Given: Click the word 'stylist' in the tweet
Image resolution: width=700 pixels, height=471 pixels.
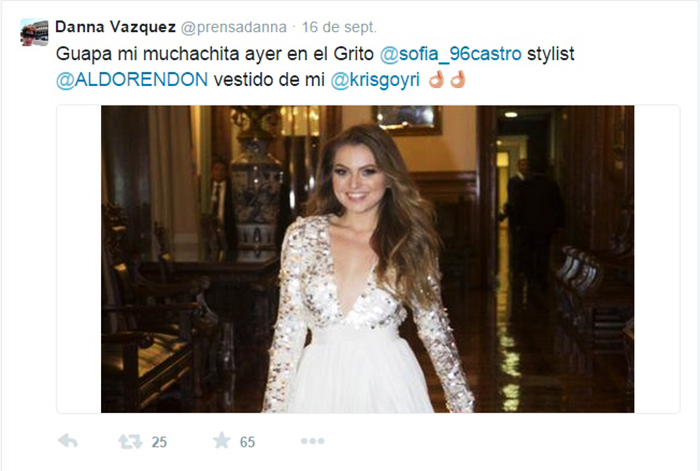Looking at the screenshot, I should (550, 54).
